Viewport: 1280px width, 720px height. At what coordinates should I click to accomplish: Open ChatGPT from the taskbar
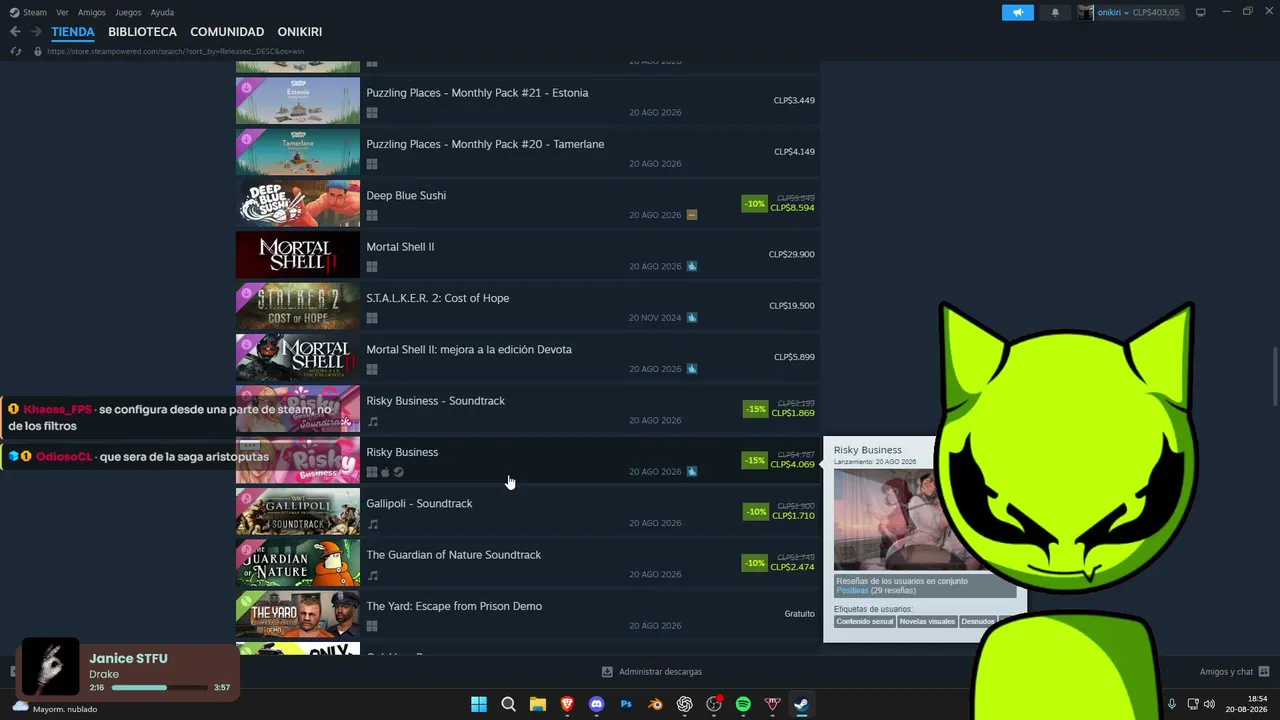[685, 704]
